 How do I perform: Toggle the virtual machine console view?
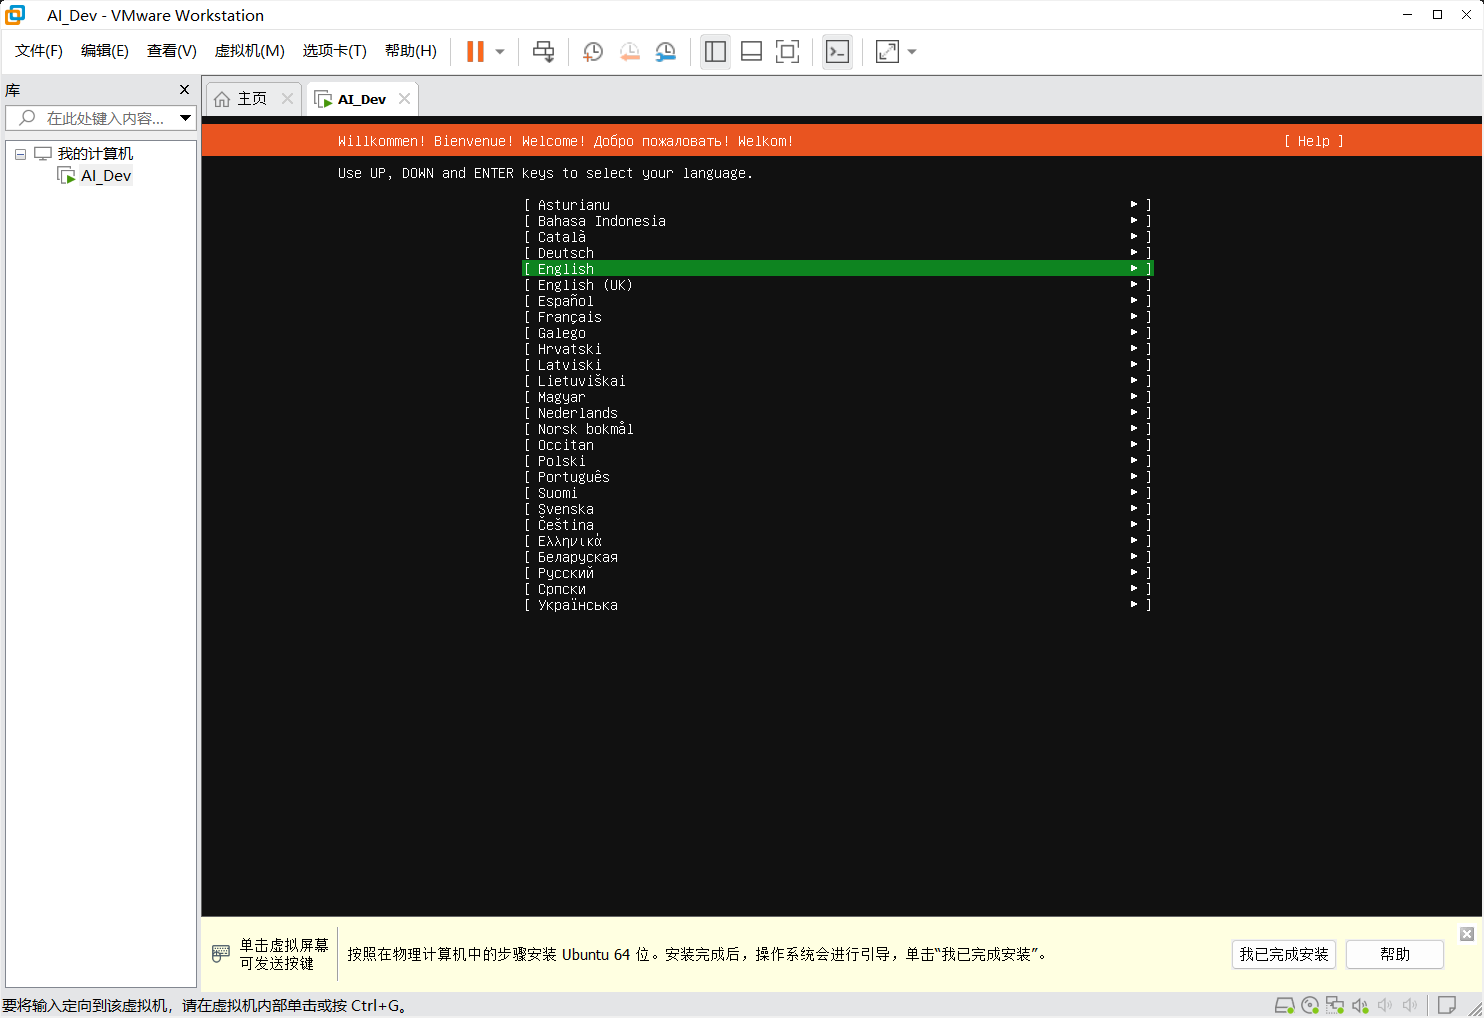(787, 51)
